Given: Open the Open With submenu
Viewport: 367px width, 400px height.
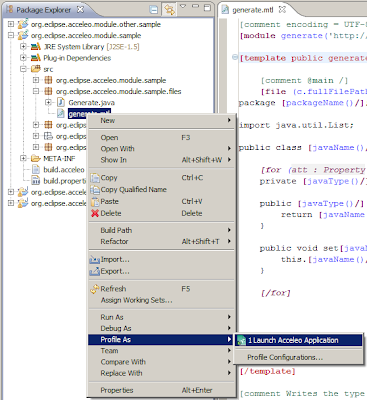Looking at the screenshot, I should coord(161,149).
